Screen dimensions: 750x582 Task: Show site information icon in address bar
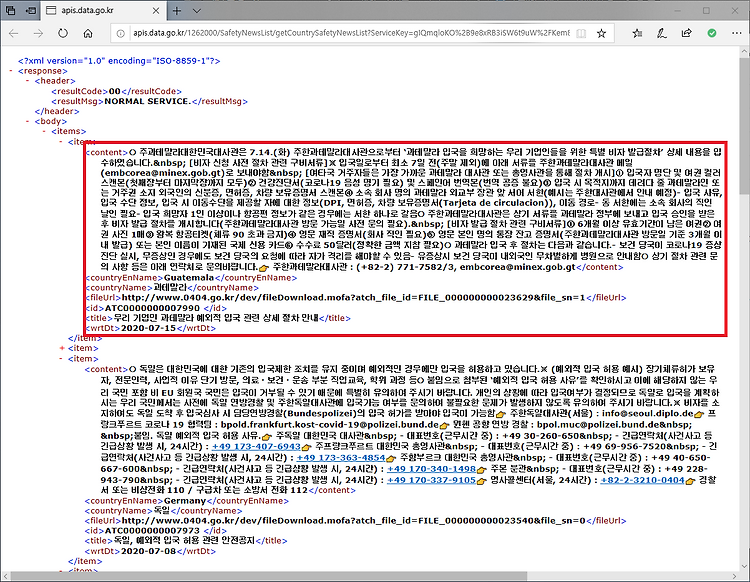click(x=121, y=33)
